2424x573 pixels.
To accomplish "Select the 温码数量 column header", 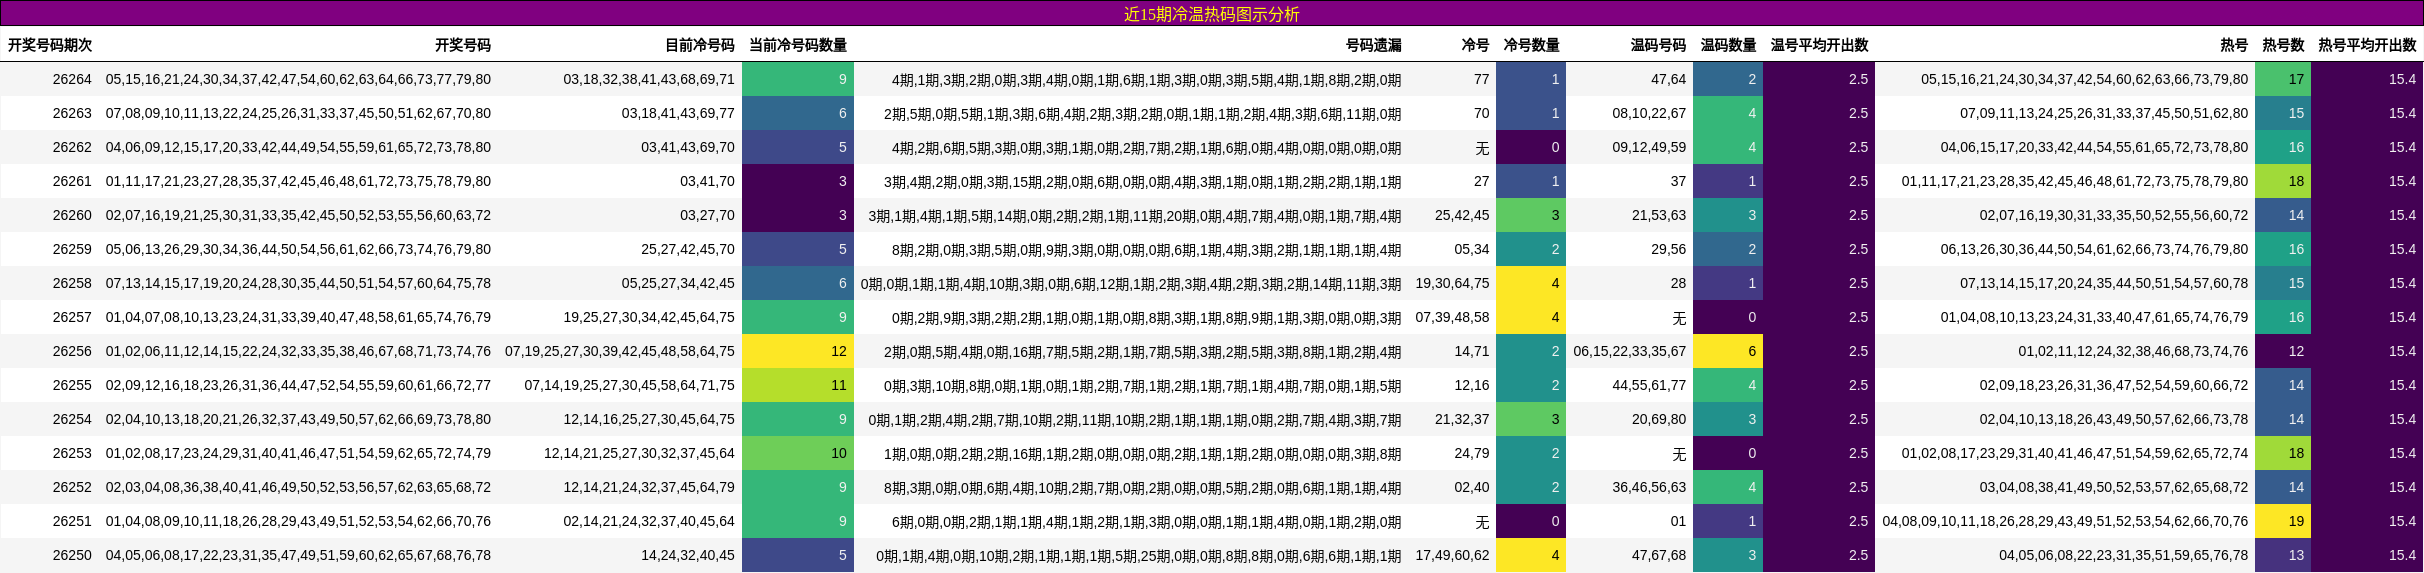I will 1729,45.
